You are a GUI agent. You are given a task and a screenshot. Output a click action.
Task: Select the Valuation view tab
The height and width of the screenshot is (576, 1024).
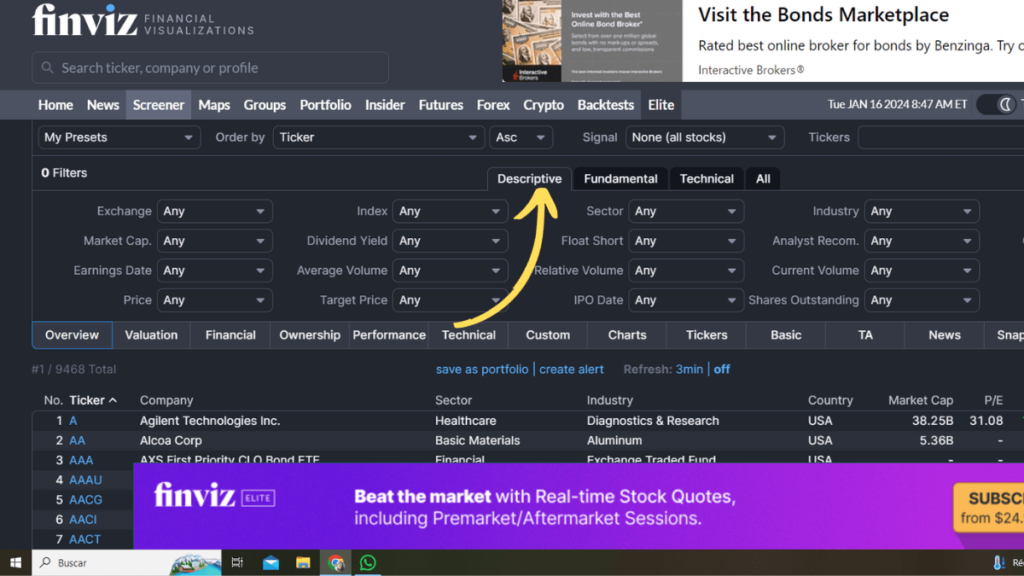pos(151,335)
